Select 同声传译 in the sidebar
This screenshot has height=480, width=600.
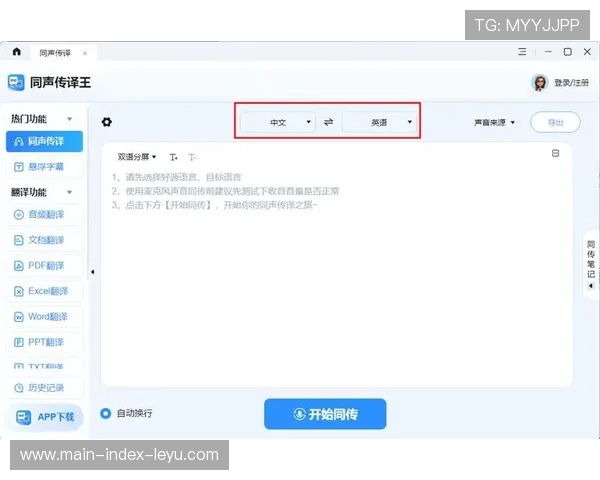[x=44, y=141]
